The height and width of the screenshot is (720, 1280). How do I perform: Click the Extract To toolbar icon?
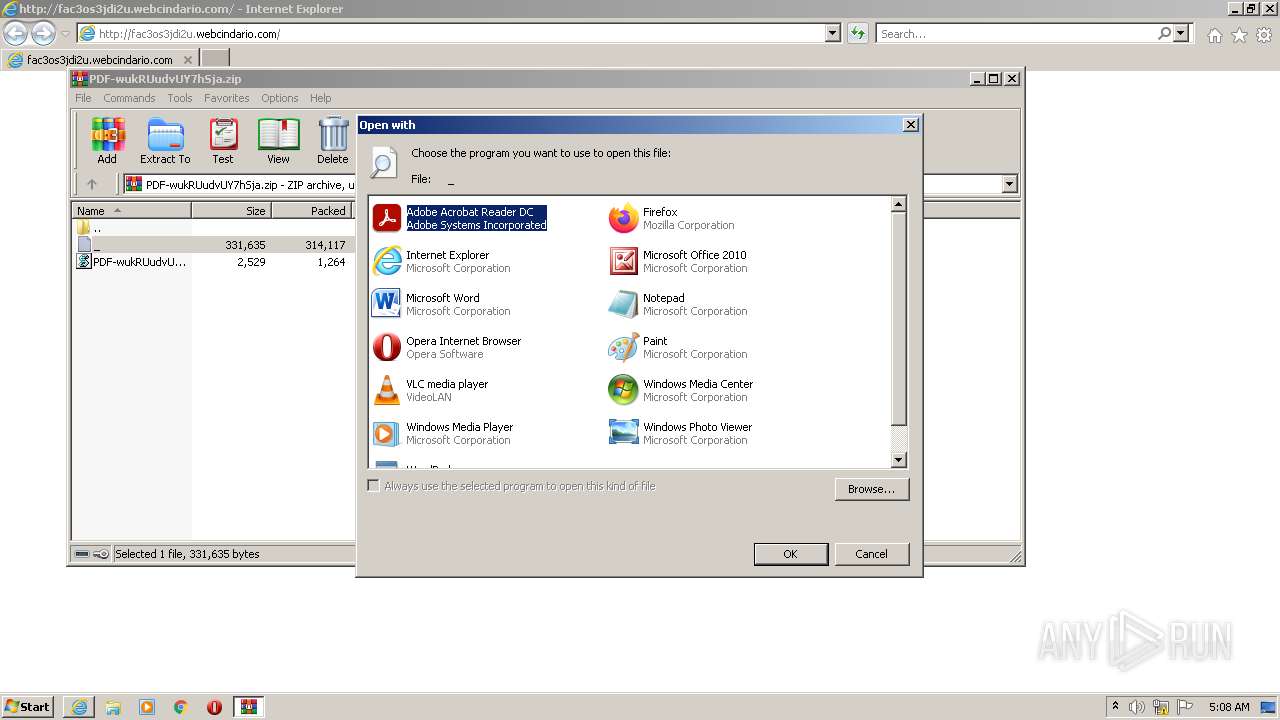(165, 141)
